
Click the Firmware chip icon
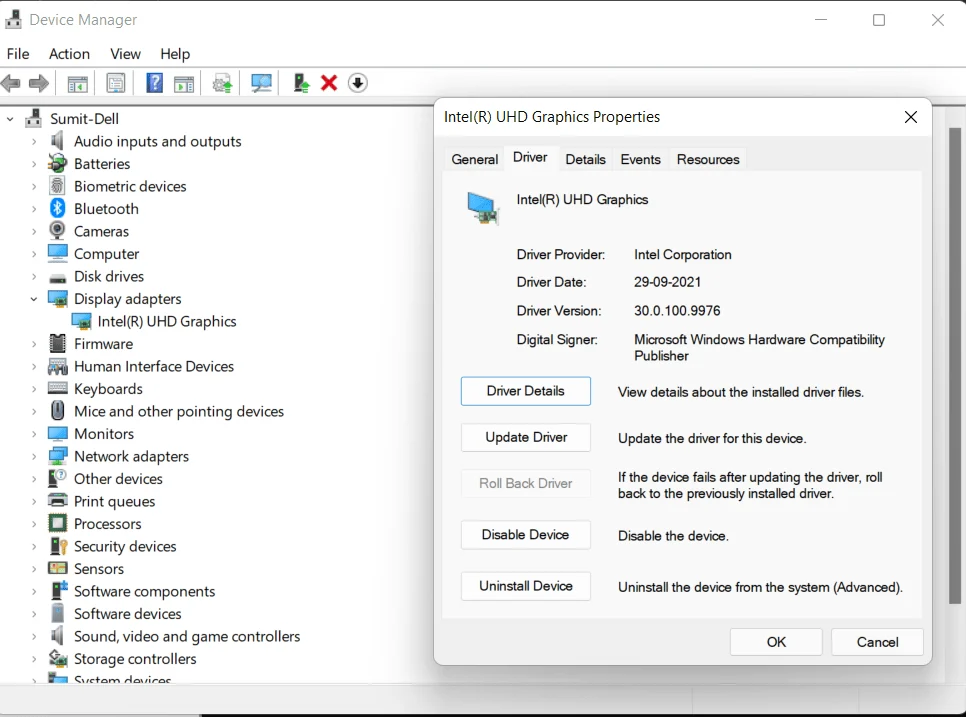(x=57, y=343)
